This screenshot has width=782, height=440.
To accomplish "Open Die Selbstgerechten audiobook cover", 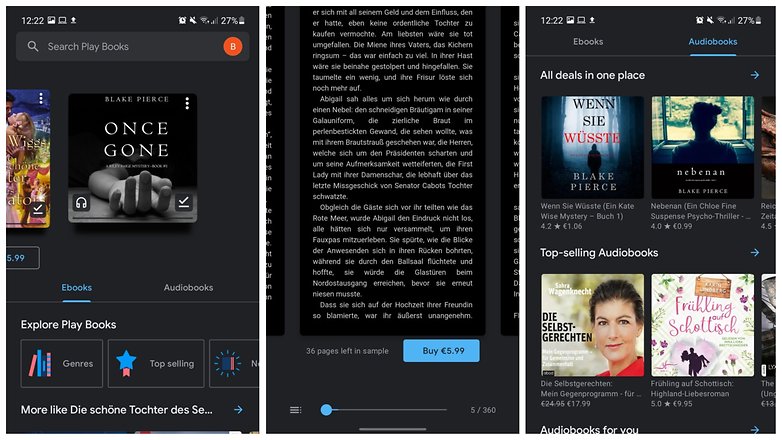I will tap(592, 325).
